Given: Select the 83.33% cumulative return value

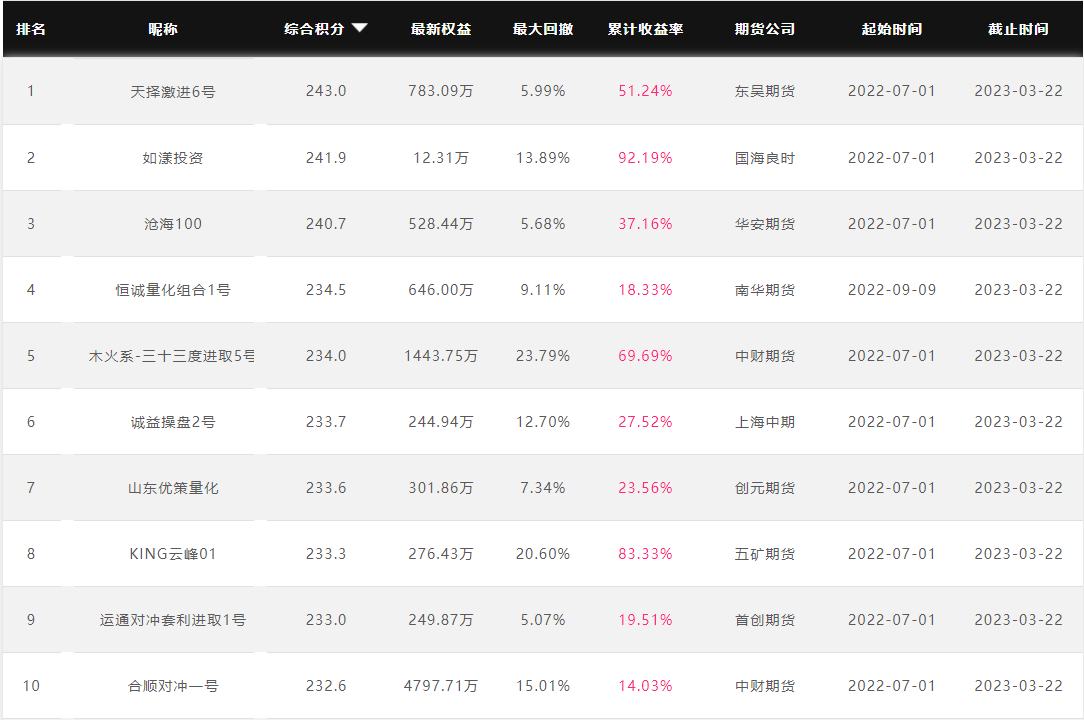Looking at the screenshot, I should pyautogui.click(x=645, y=554).
